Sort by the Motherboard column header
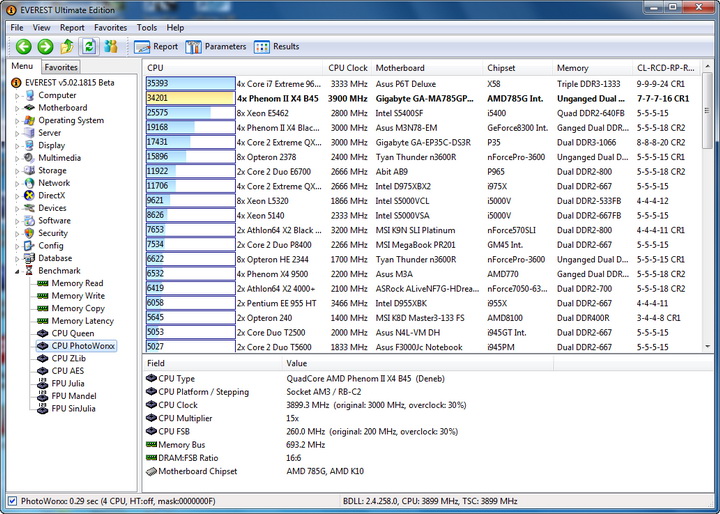 [x=428, y=68]
